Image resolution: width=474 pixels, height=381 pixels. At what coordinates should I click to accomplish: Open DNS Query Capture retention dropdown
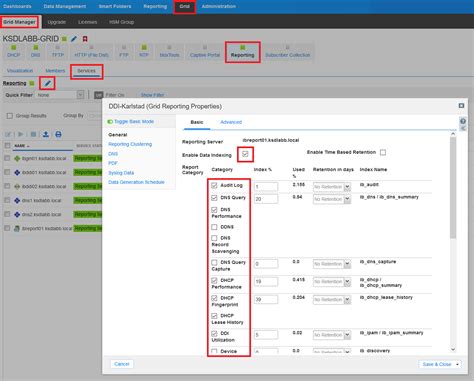click(x=347, y=264)
